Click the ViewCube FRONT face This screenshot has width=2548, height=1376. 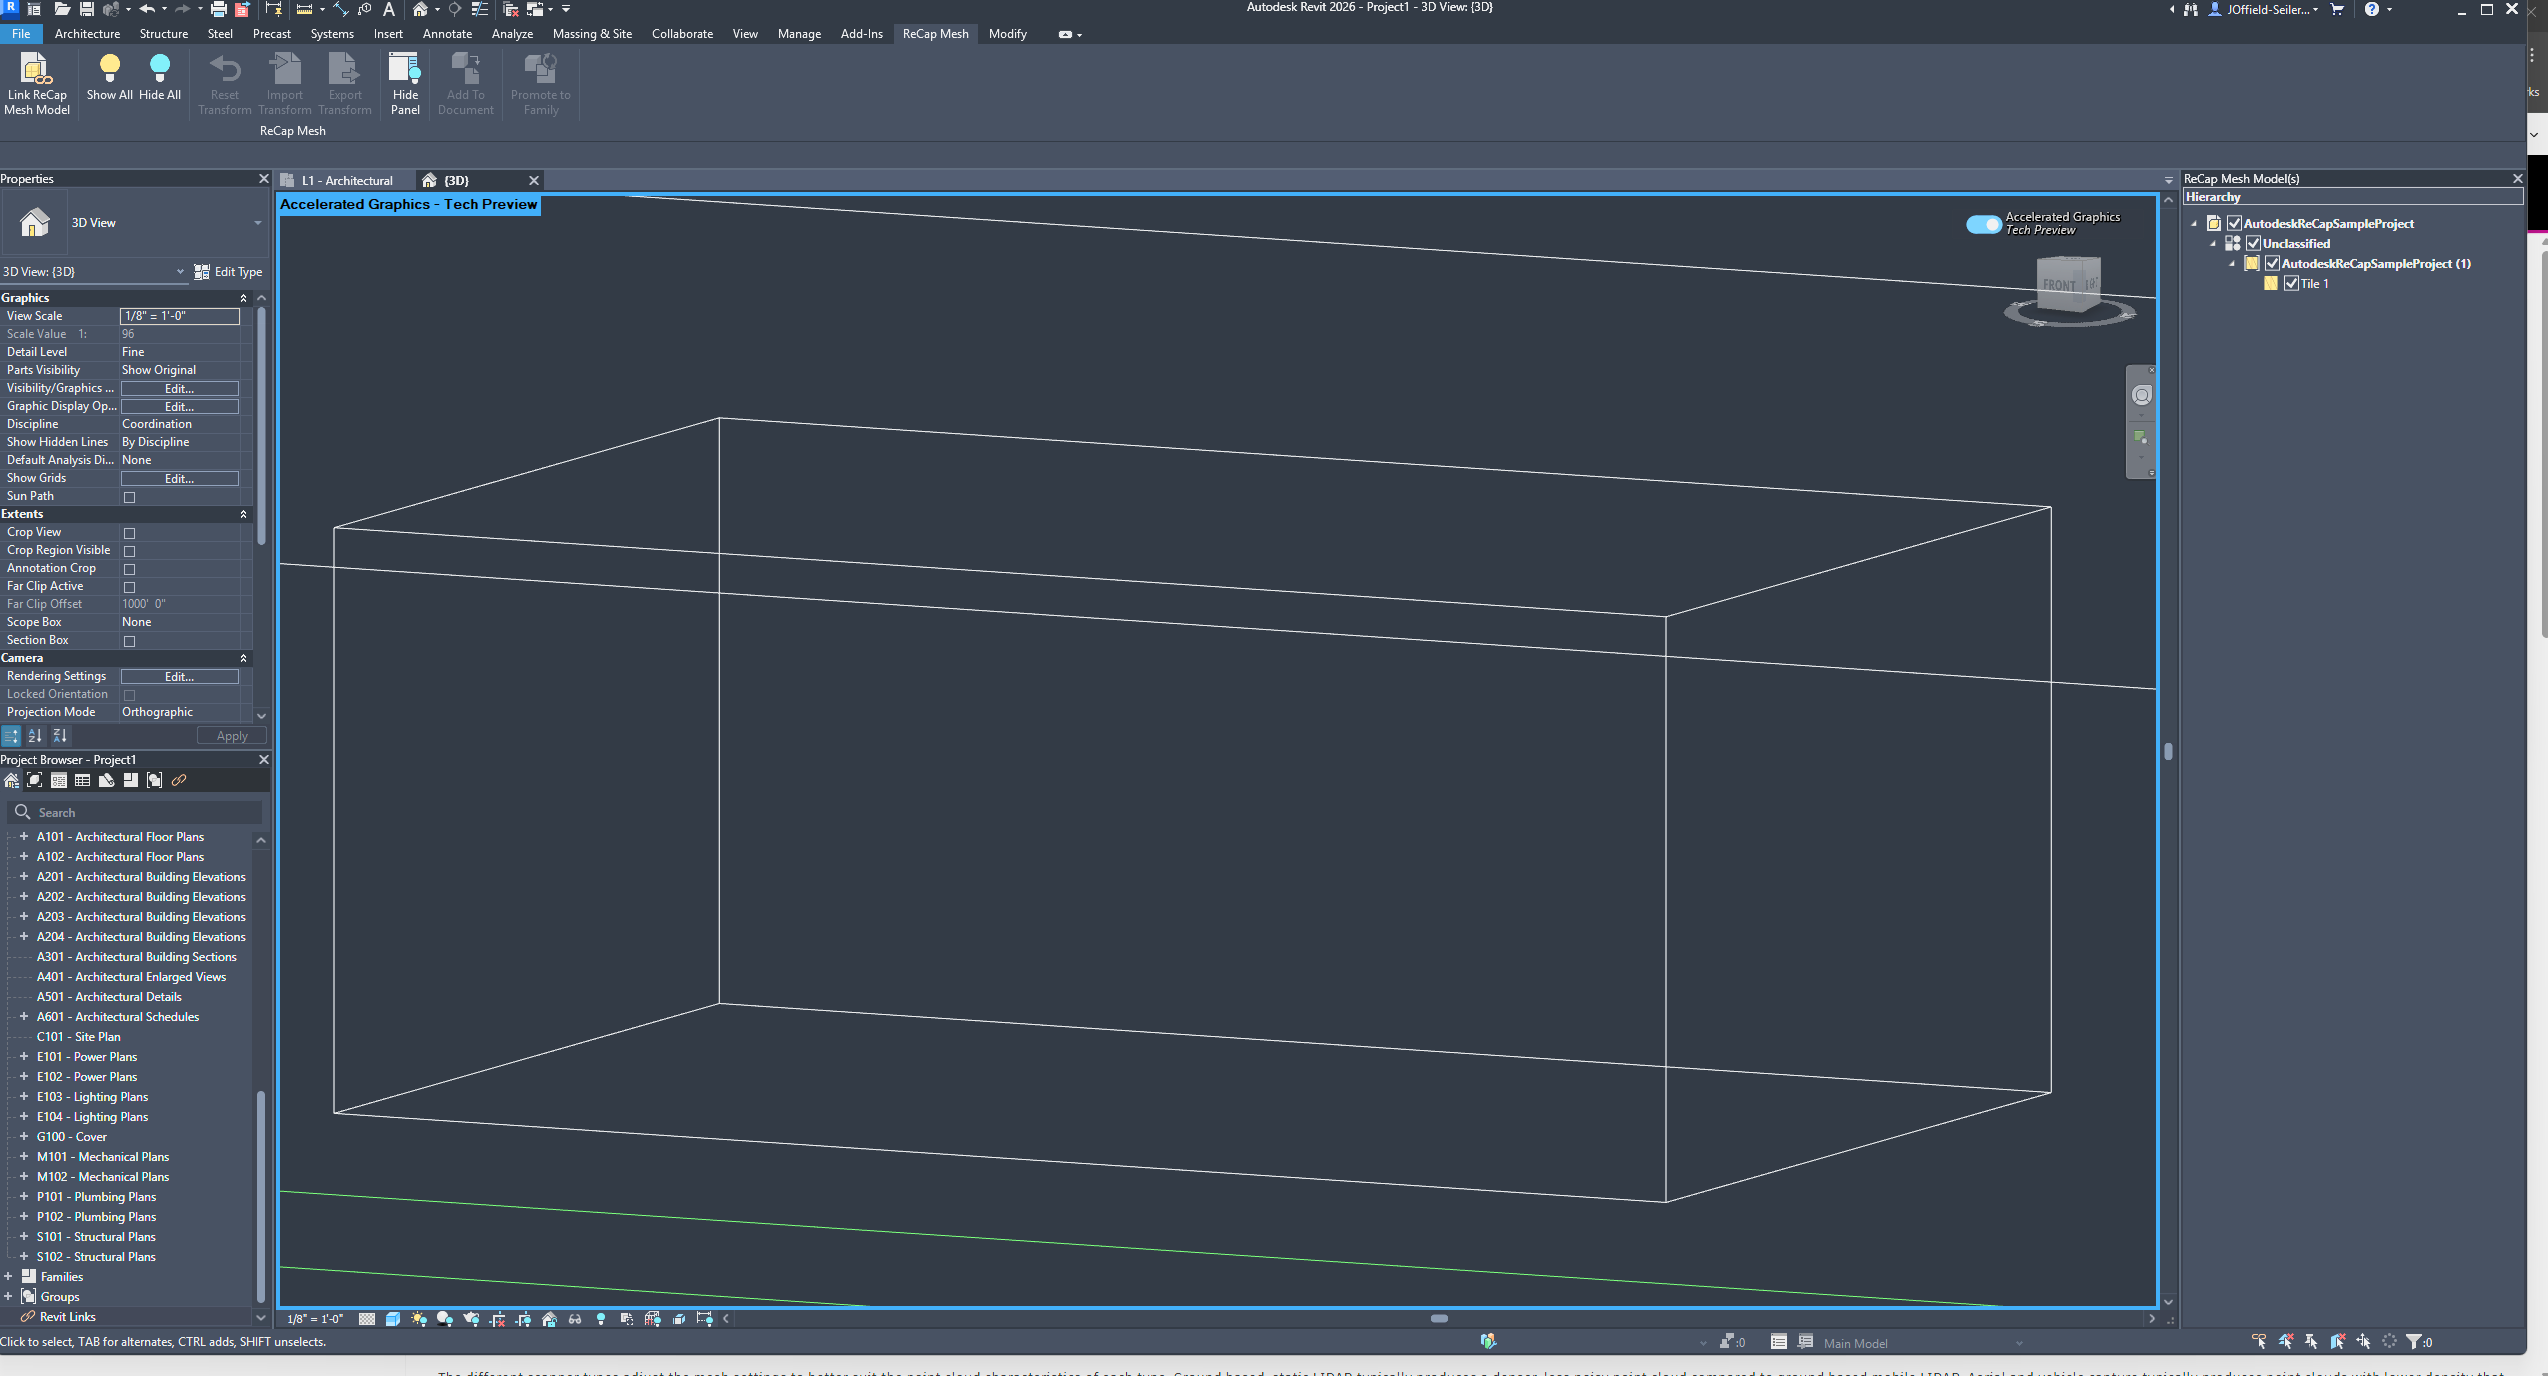[x=2059, y=285]
